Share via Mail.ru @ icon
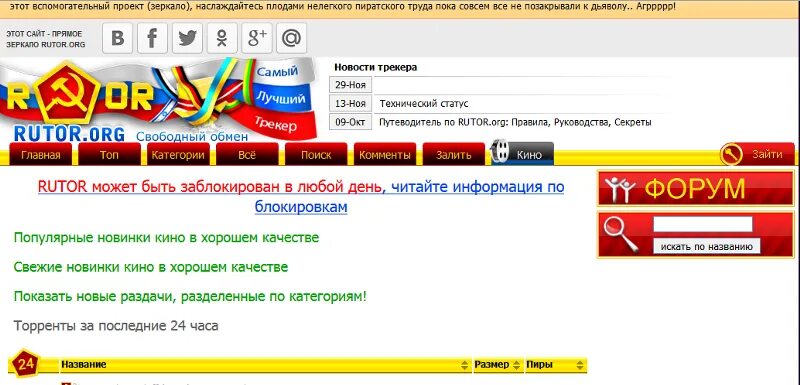The height and width of the screenshot is (385, 800). (291, 38)
